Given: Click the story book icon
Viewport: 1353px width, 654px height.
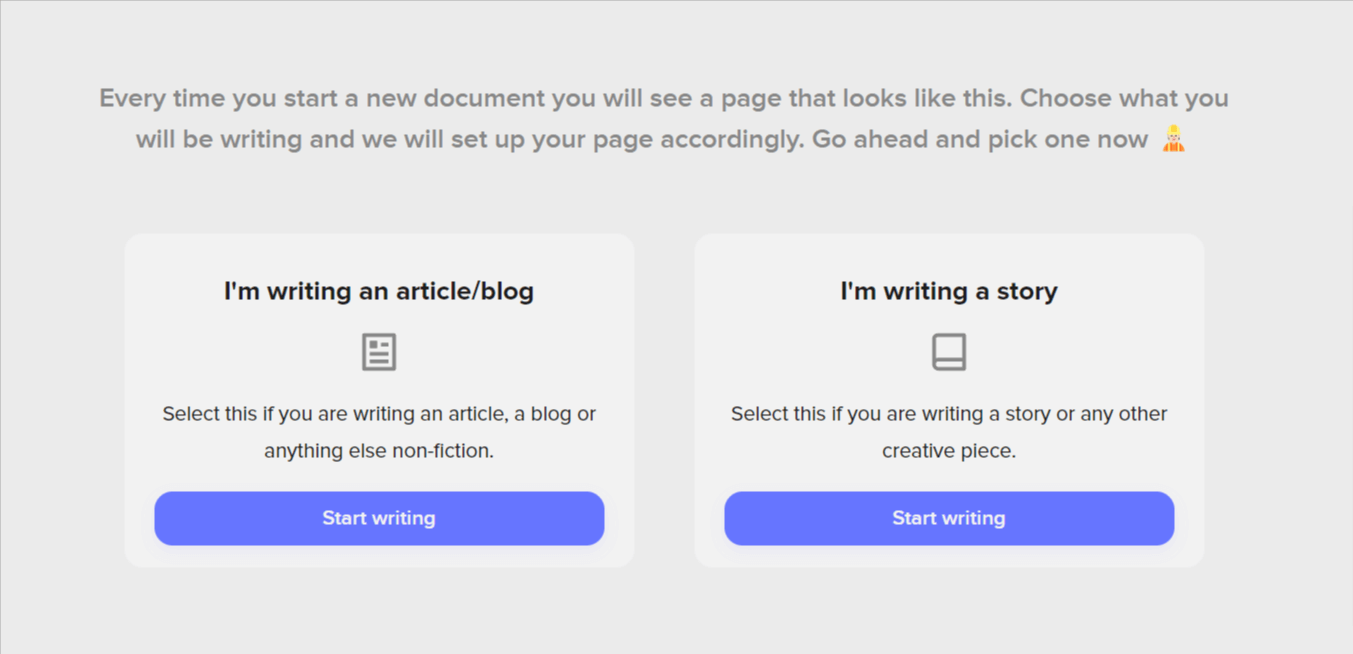Looking at the screenshot, I should tap(949, 352).
